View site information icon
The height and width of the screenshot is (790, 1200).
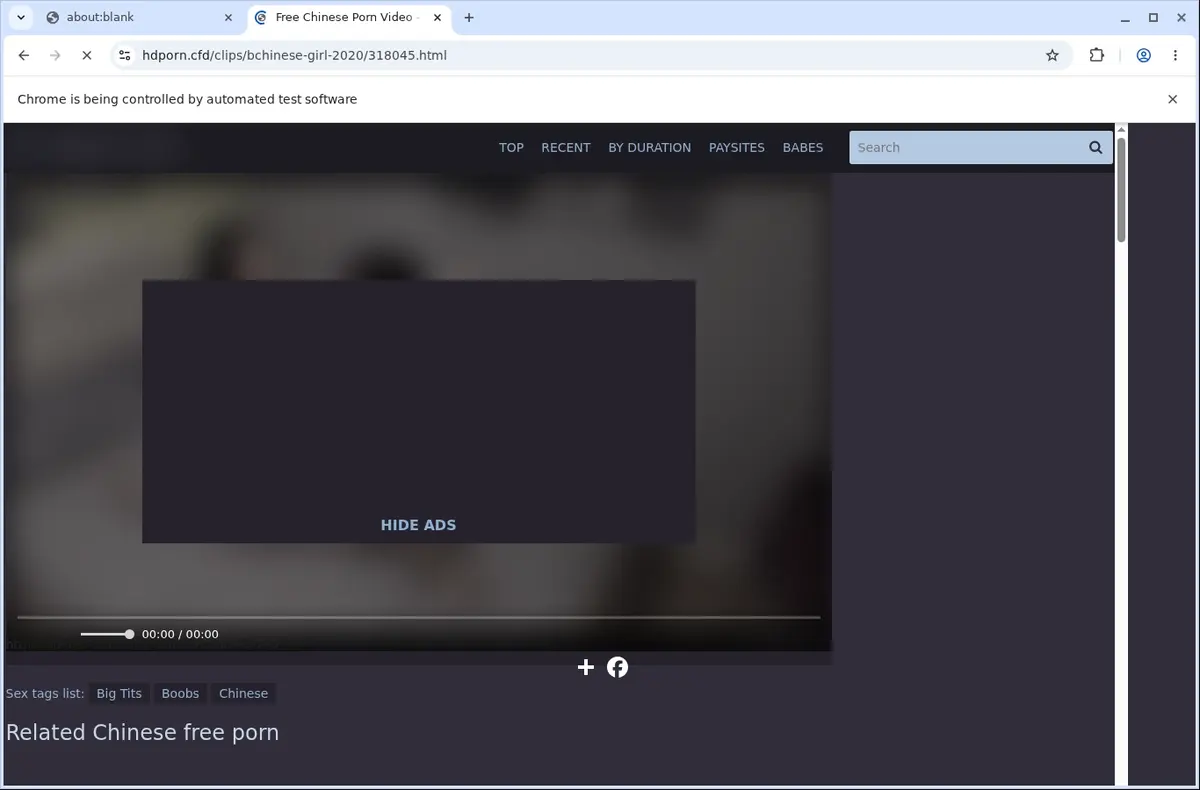(x=124, y=55)
